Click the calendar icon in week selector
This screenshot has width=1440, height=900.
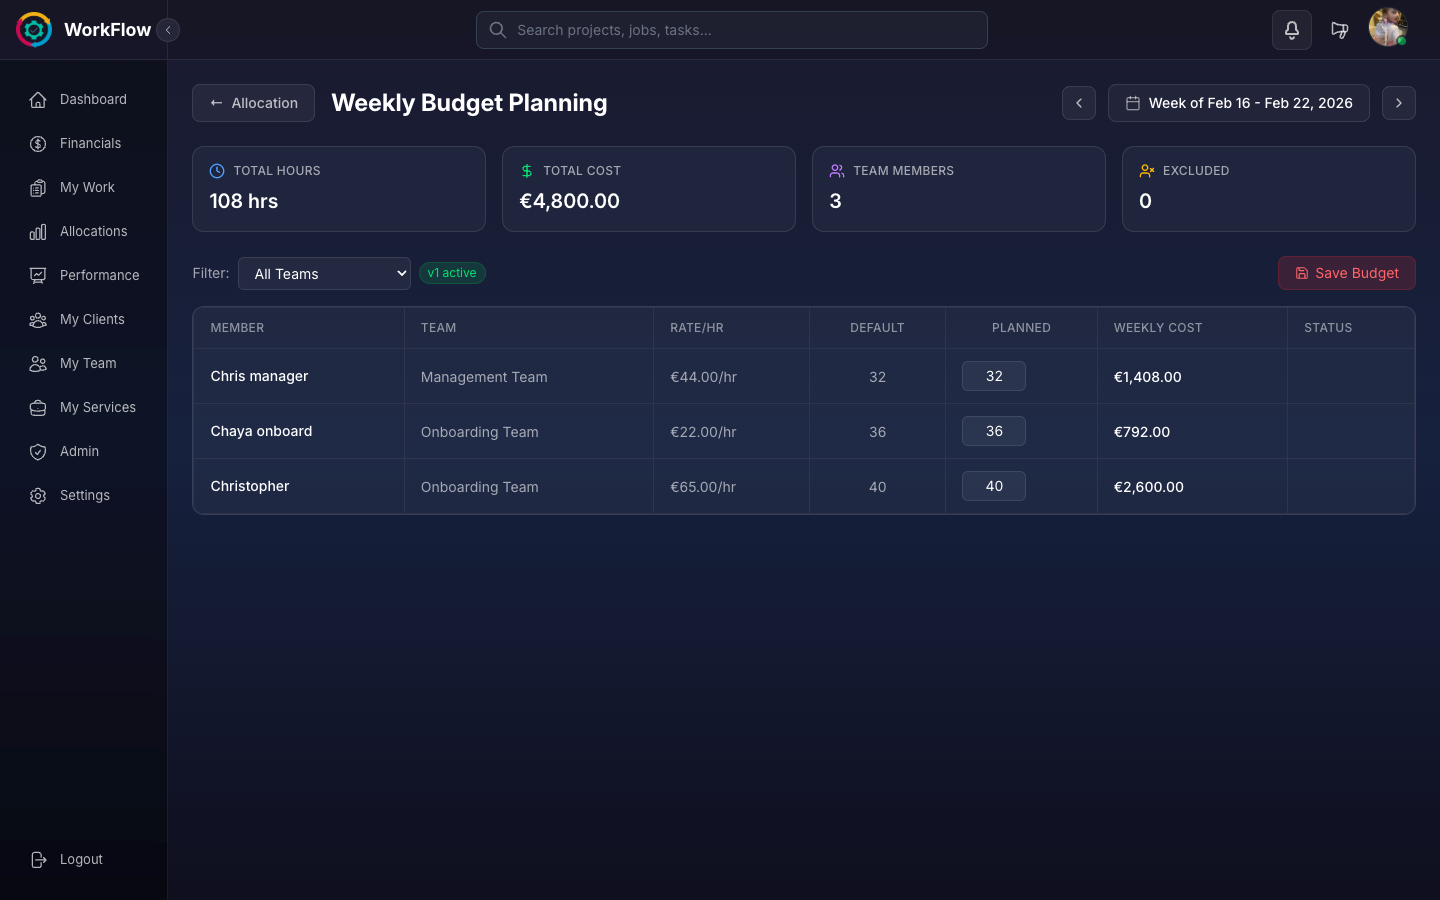click(x=1133, y=103)
